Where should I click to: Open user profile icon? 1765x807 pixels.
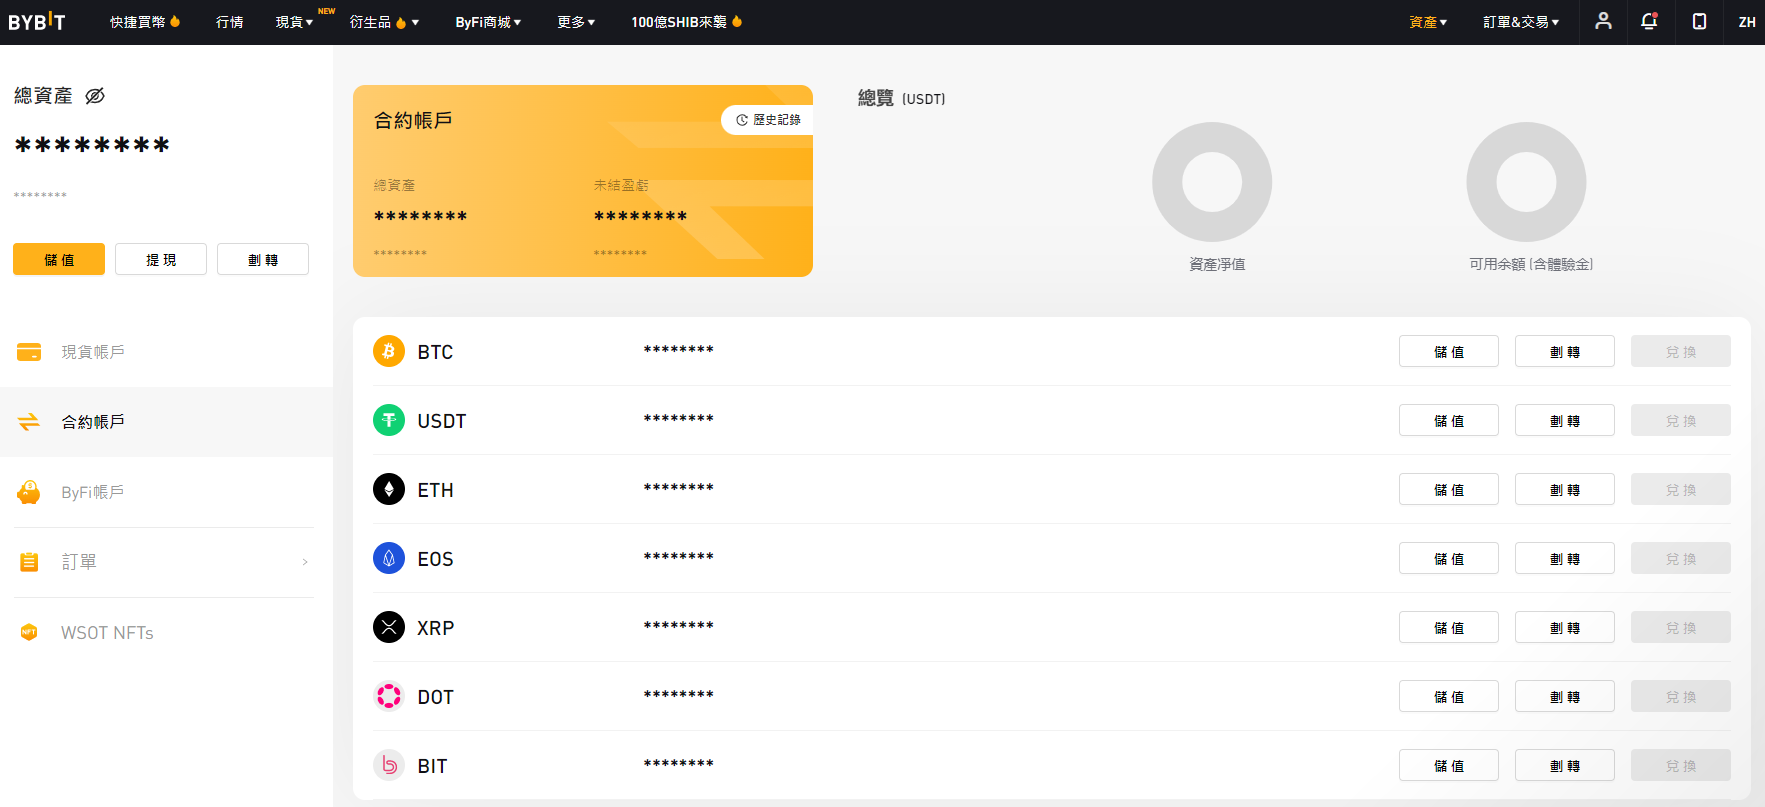[1603, 21]
